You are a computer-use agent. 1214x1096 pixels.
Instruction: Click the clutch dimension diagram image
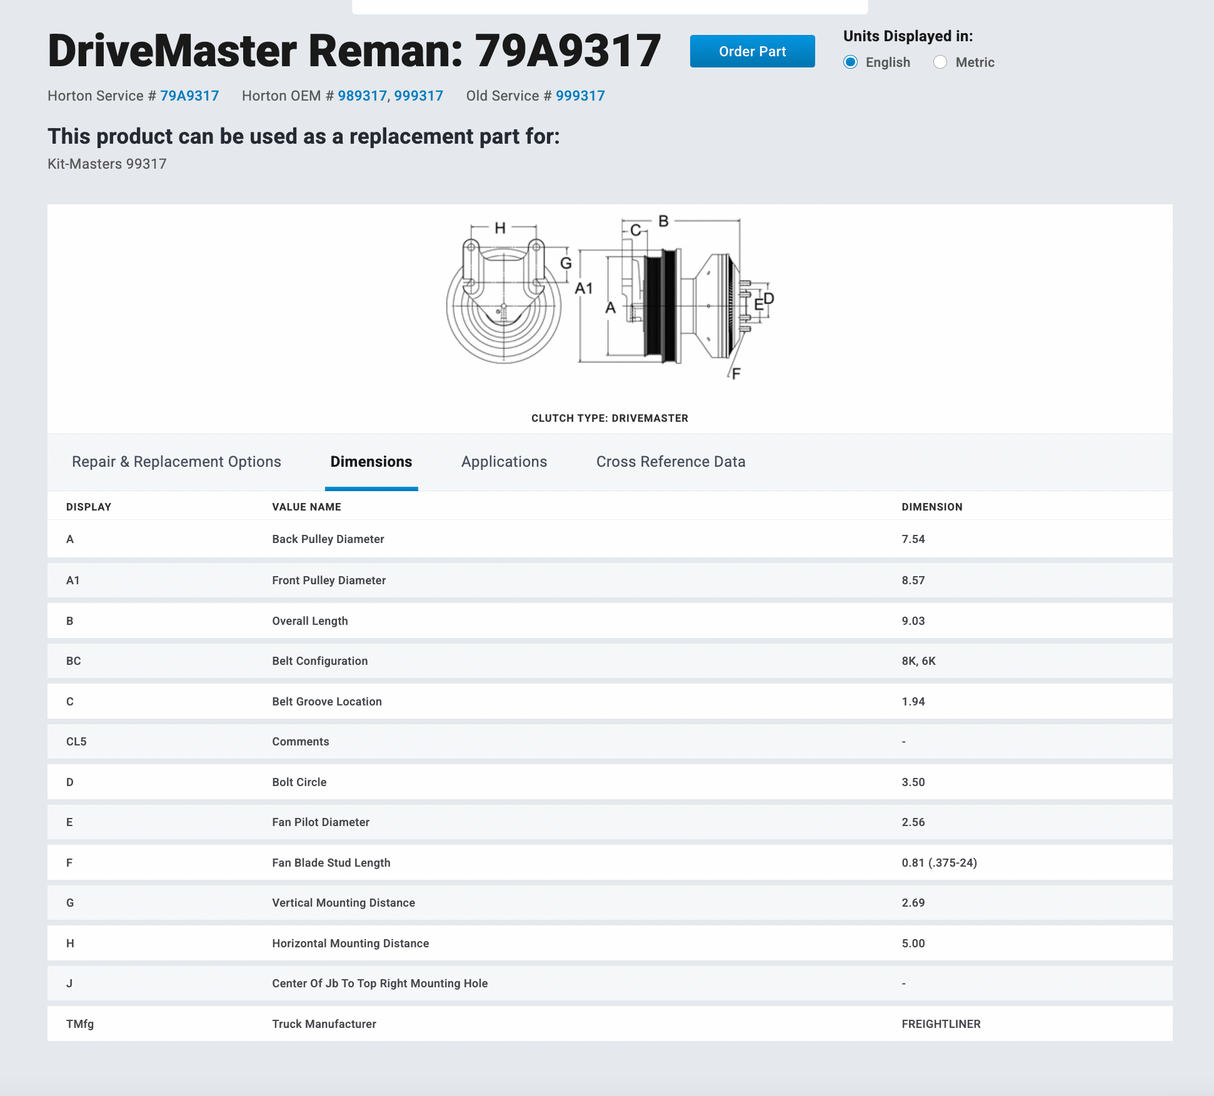[610, 297]
